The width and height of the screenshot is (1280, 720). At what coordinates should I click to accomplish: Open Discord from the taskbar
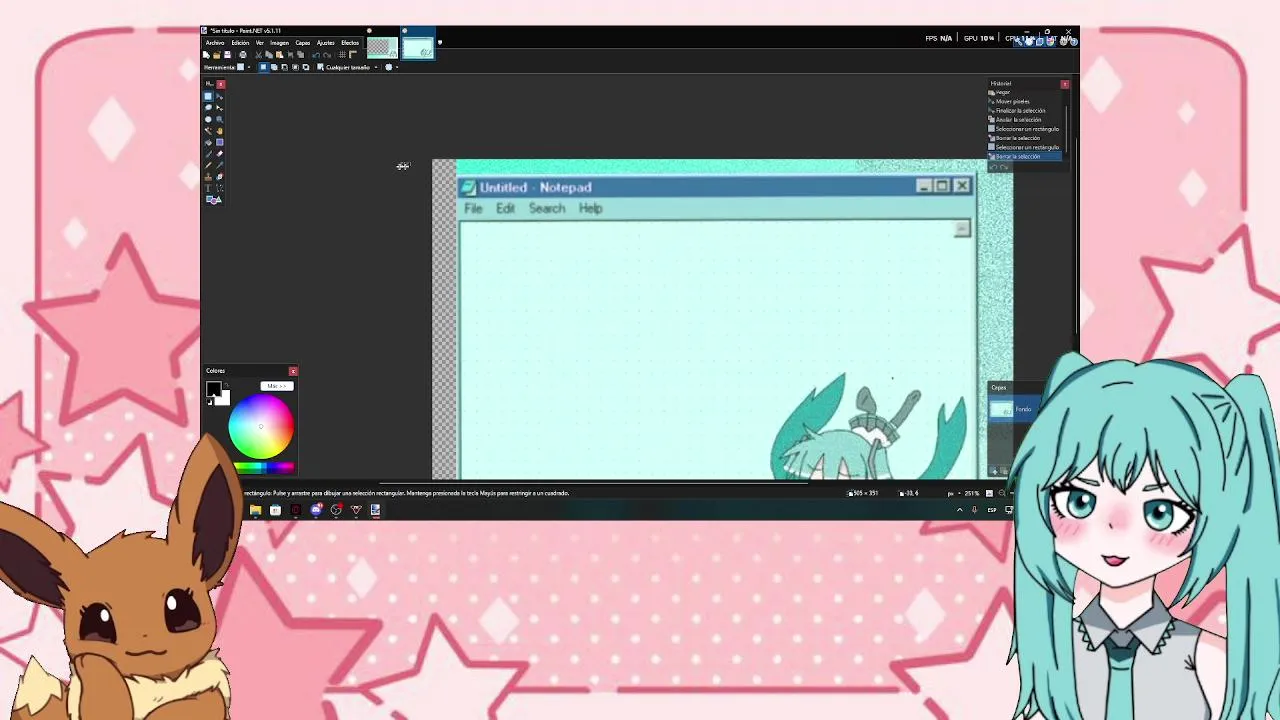click(x=316, y=510)
